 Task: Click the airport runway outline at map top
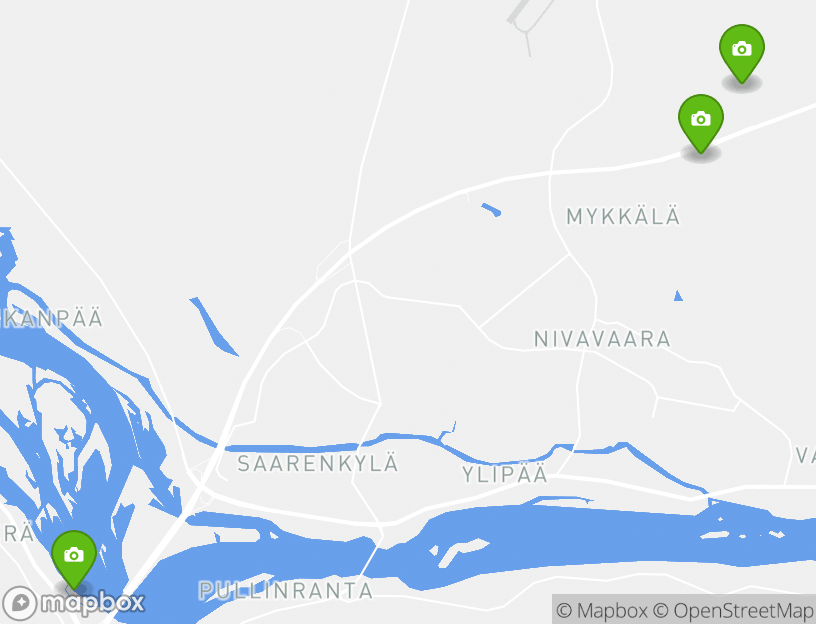[530, 16]
